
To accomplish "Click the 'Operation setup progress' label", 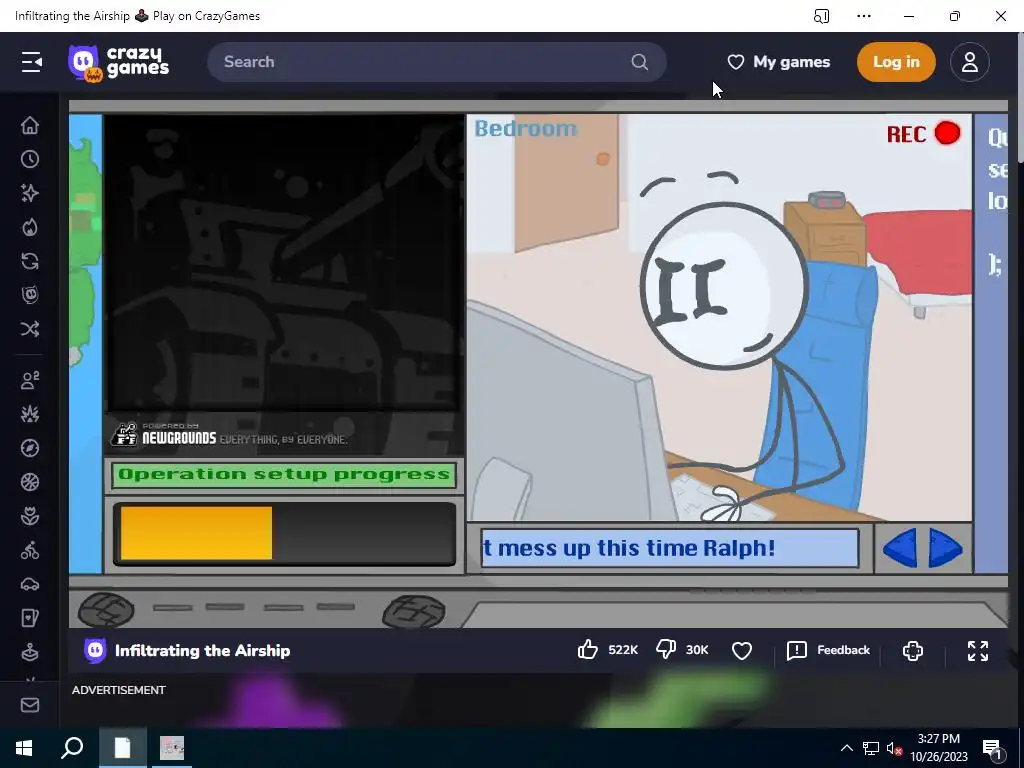I will pos(284,475).
